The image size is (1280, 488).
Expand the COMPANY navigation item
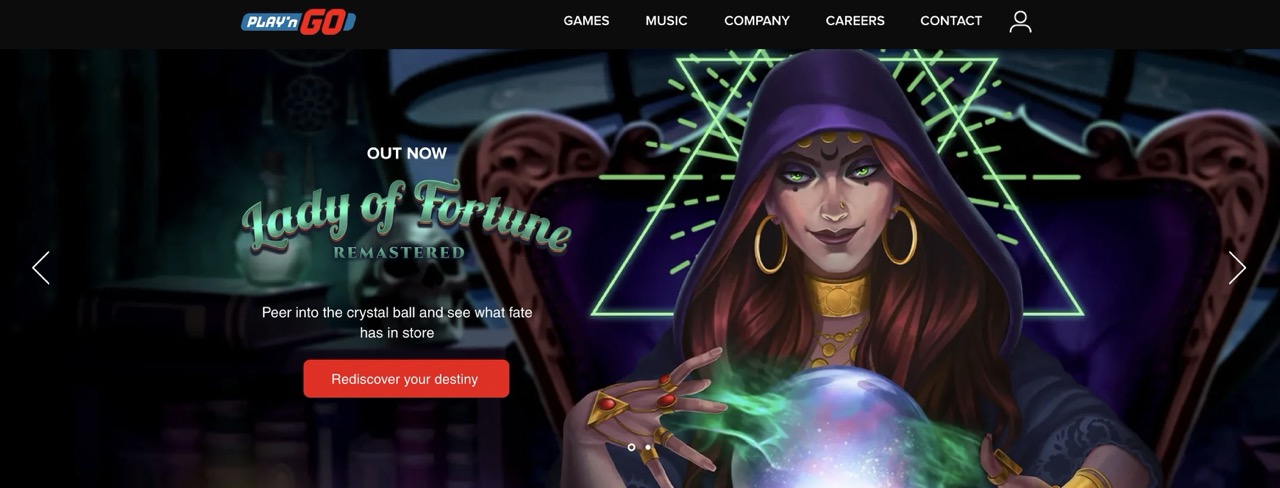(x=757, y=21)
